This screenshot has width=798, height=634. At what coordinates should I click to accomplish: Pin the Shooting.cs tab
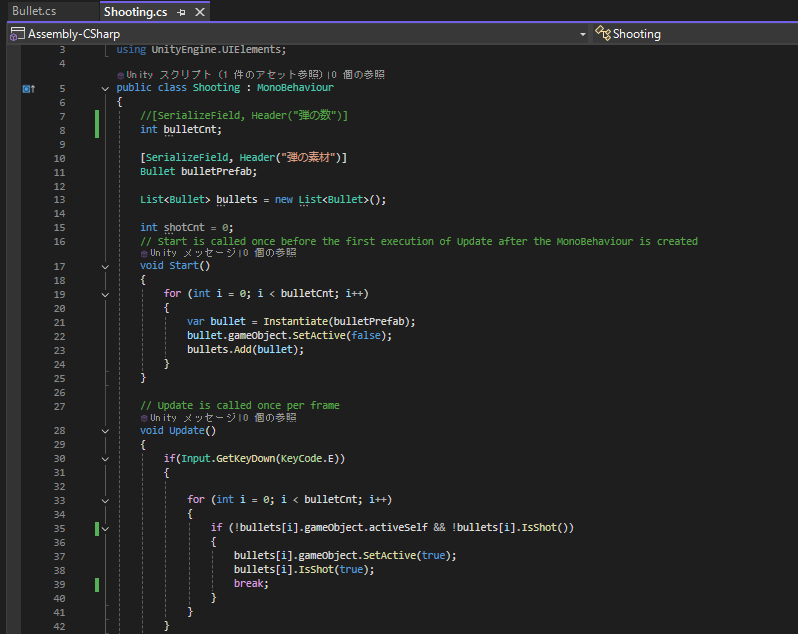(x=181, y=12)
